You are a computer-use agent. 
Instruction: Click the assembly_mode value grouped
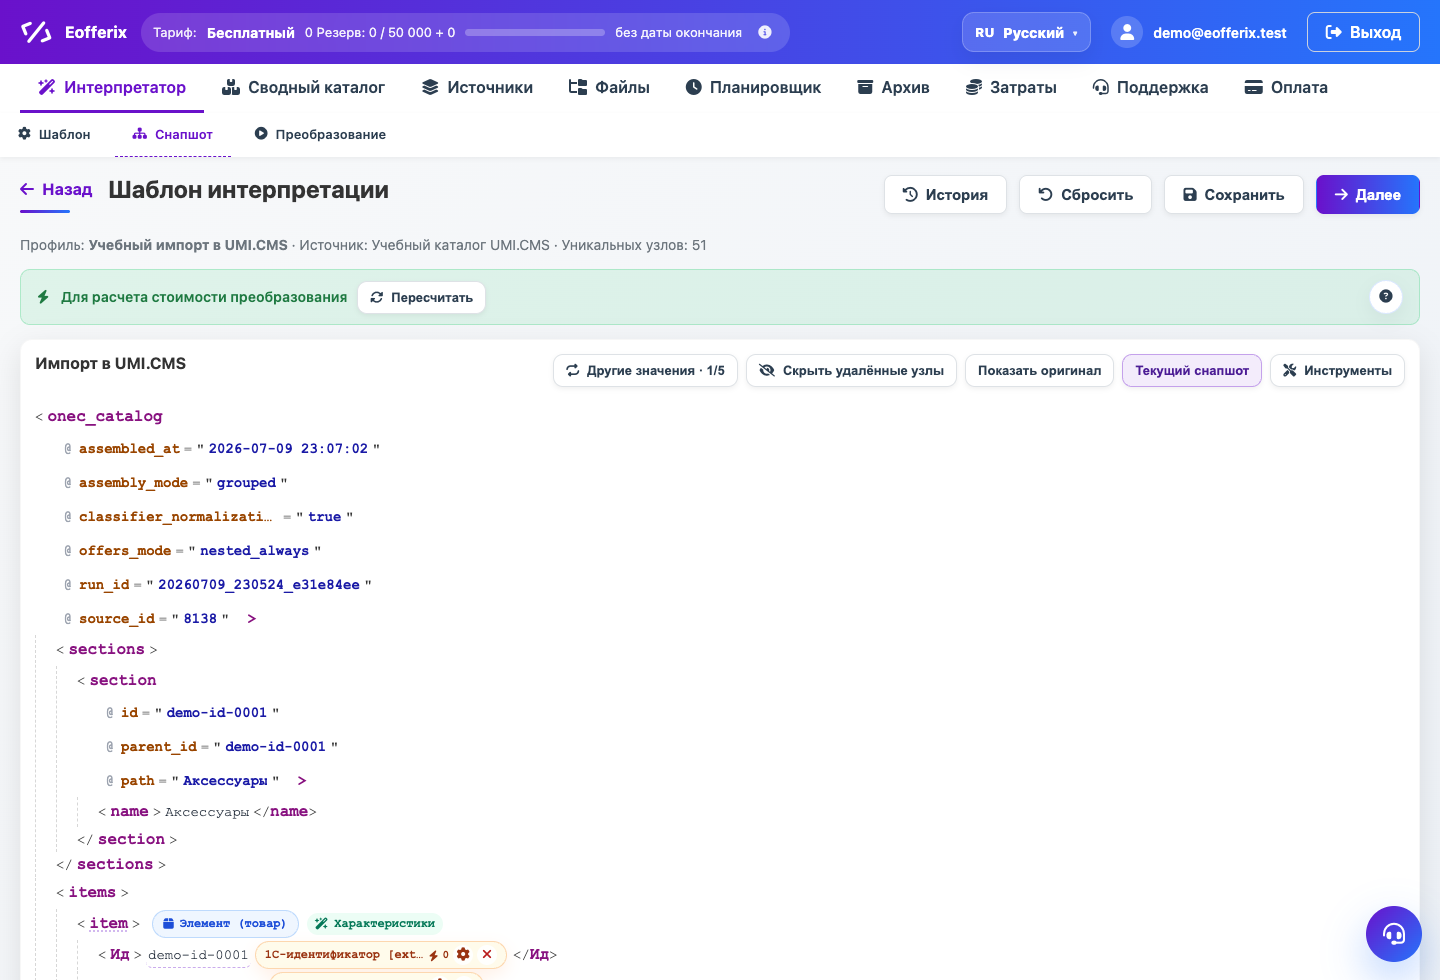pos(246,483)
